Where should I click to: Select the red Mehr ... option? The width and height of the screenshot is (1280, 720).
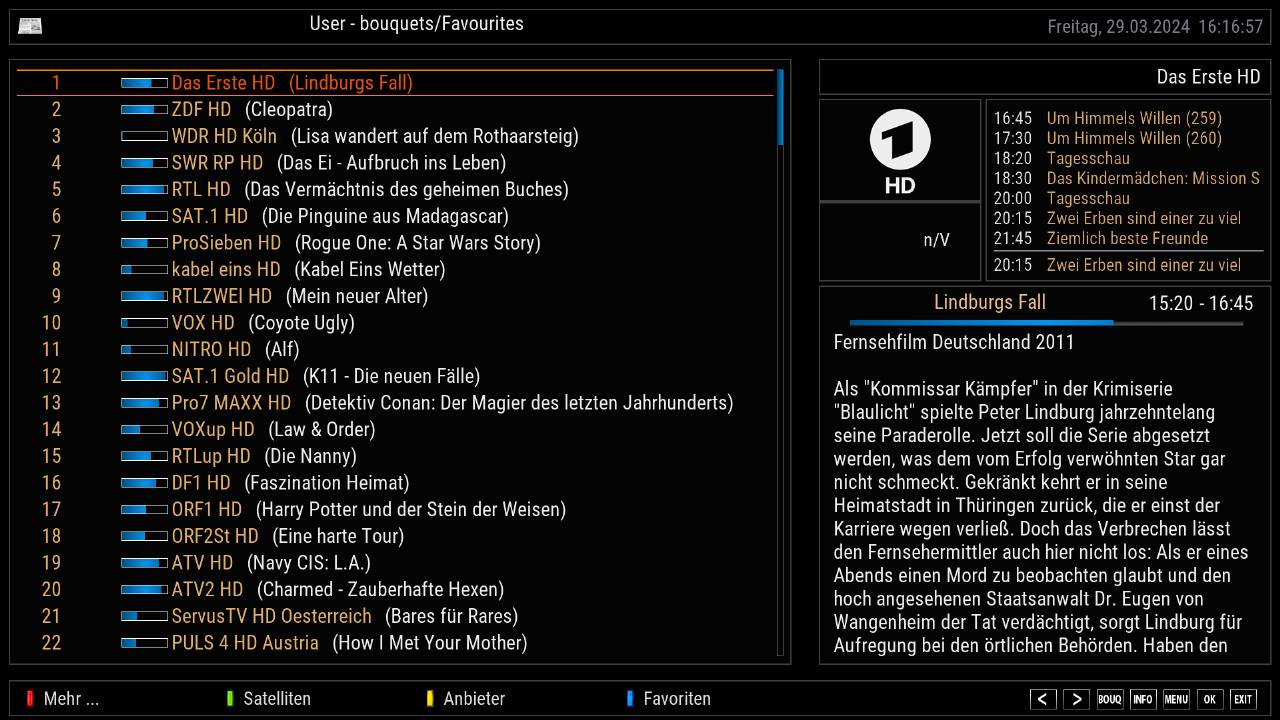[x=70, y=699]
